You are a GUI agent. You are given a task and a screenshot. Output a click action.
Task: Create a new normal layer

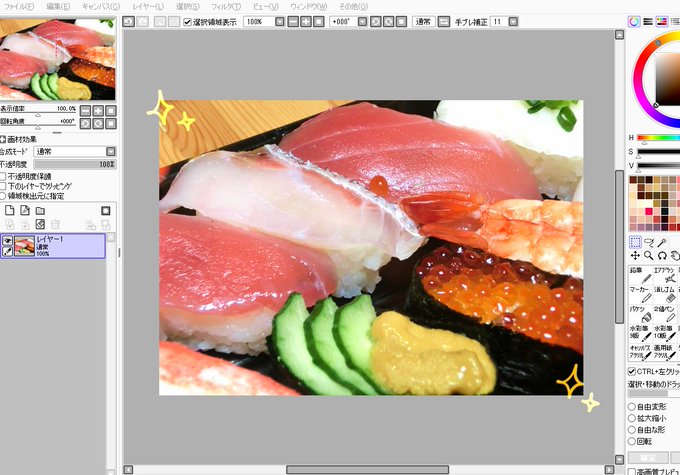pyautogui.click(x=10, y=211)
